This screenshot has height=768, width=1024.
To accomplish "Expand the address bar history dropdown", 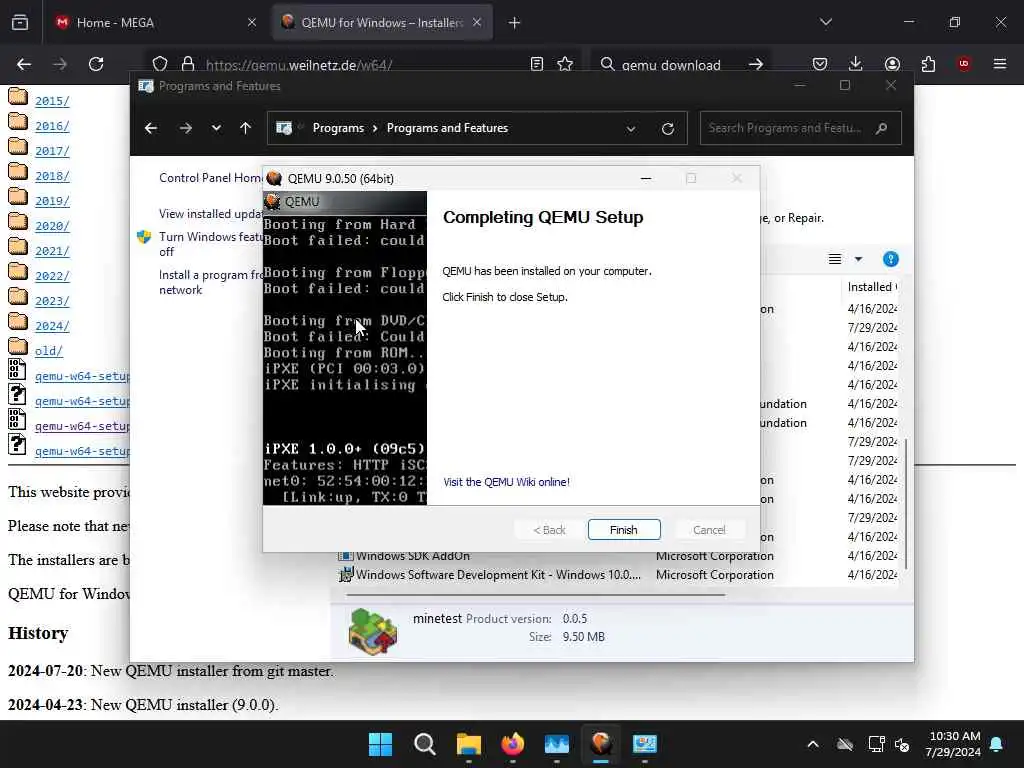I will click(x=631, y=129).
